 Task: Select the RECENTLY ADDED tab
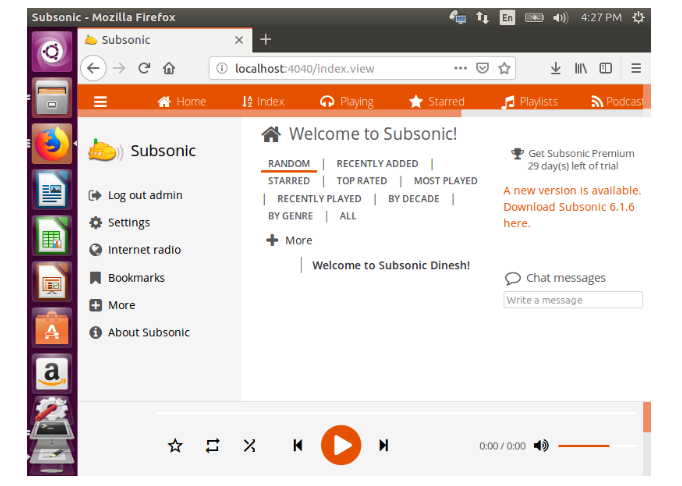[x=377, y=164]
